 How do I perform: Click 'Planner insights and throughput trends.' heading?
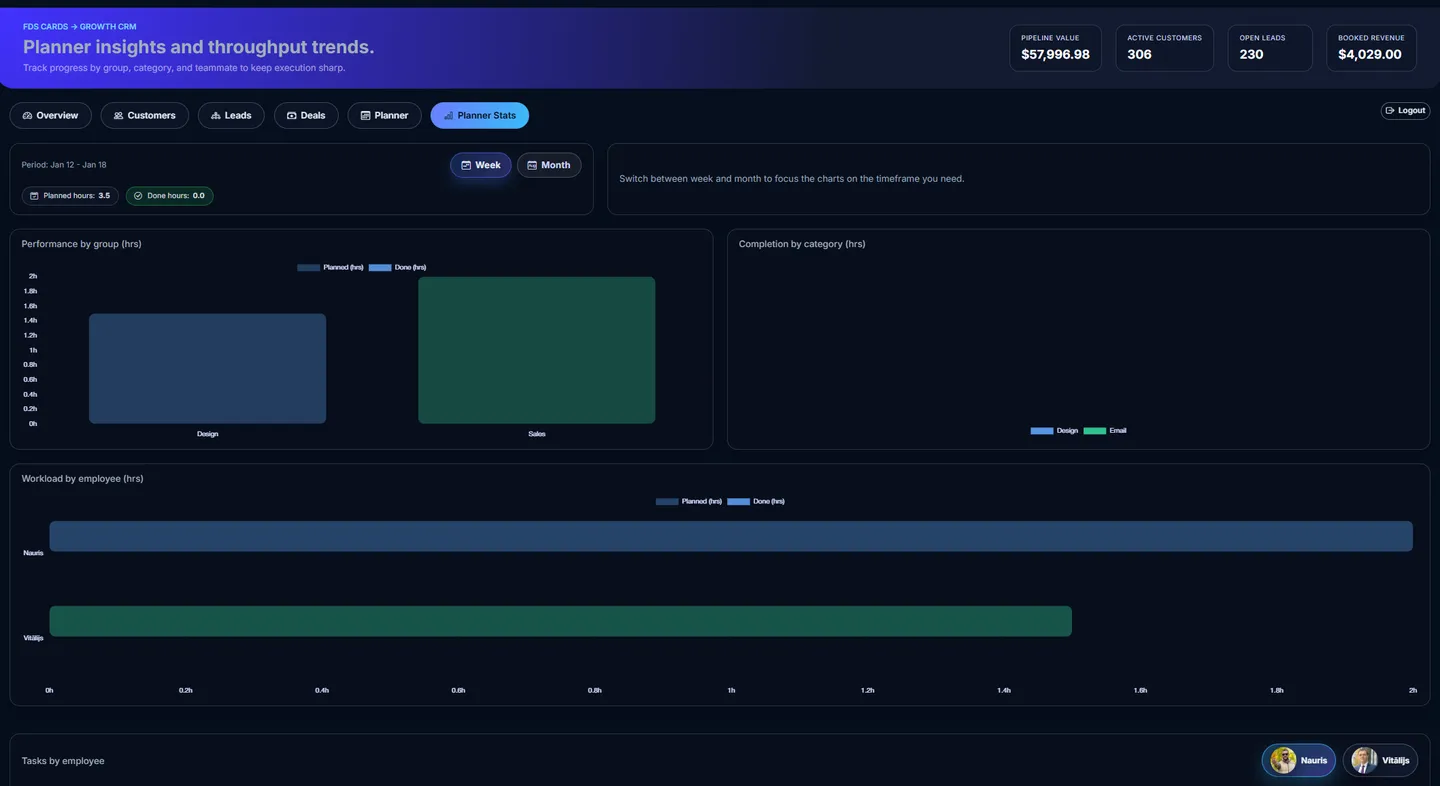pos(199,47)
